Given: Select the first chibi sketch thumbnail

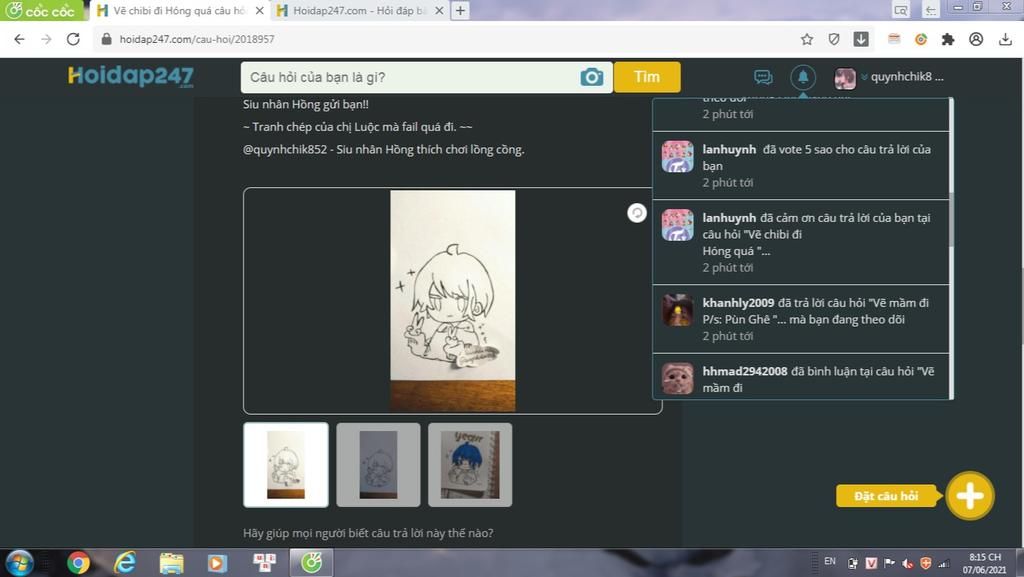Looking at the screenshot, I should [286, 465].
